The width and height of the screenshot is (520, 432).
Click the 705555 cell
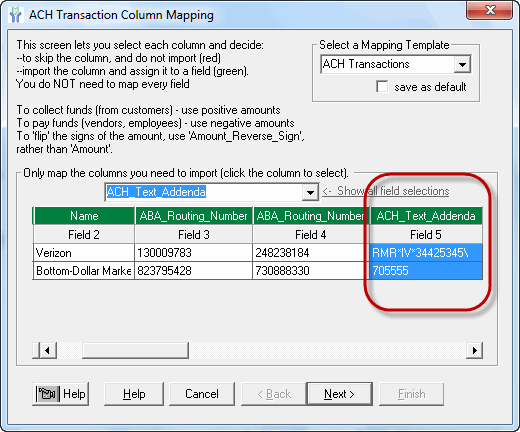tap(426, 271)
